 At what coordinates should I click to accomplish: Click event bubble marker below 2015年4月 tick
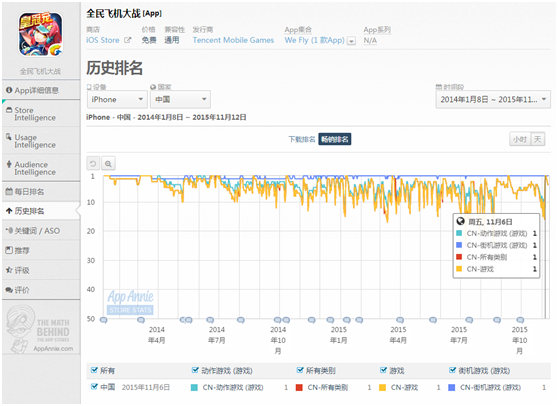[400, 320]
